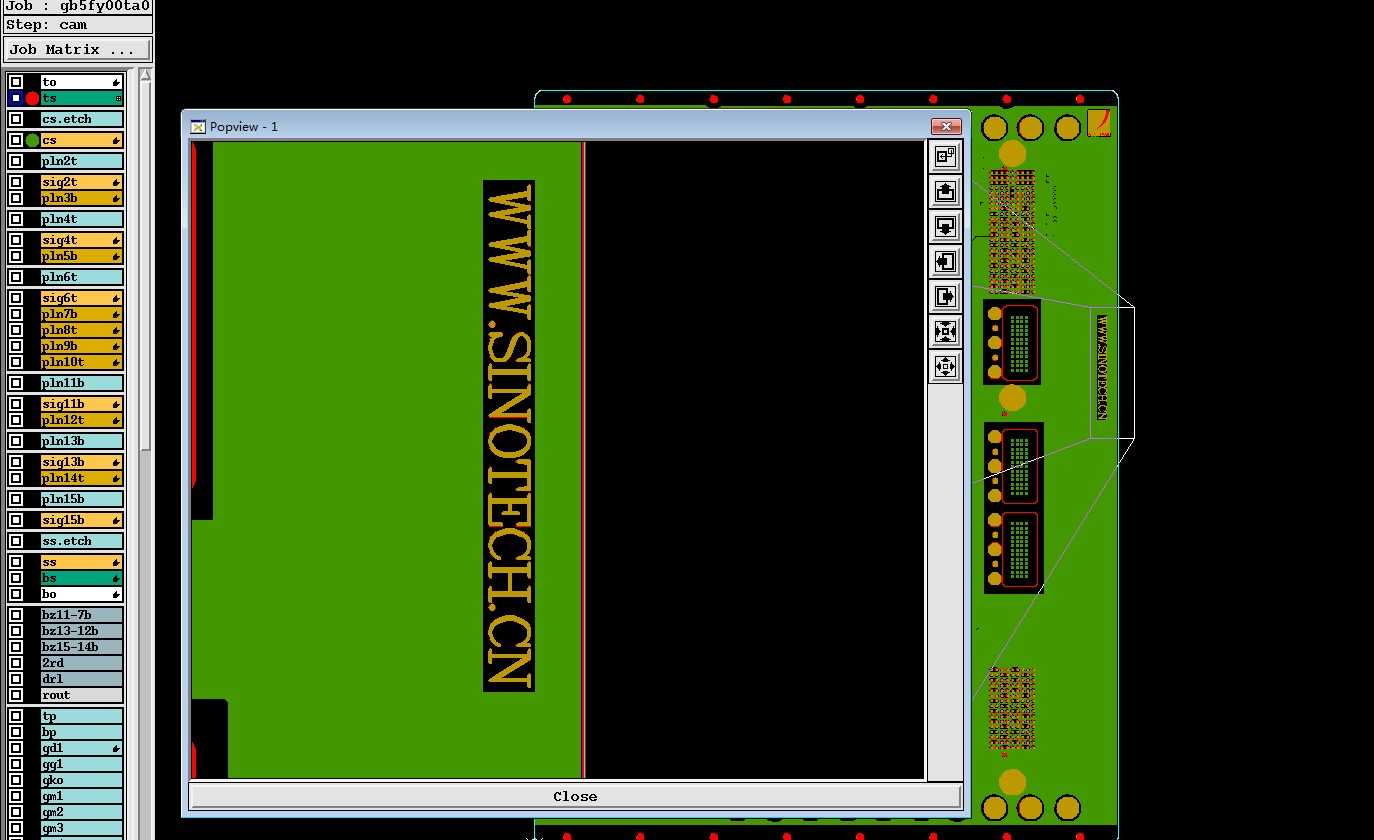The image size is (1374, 840).
Task: Click the small square marker on the ts row
Action: [x=118, y=98]
